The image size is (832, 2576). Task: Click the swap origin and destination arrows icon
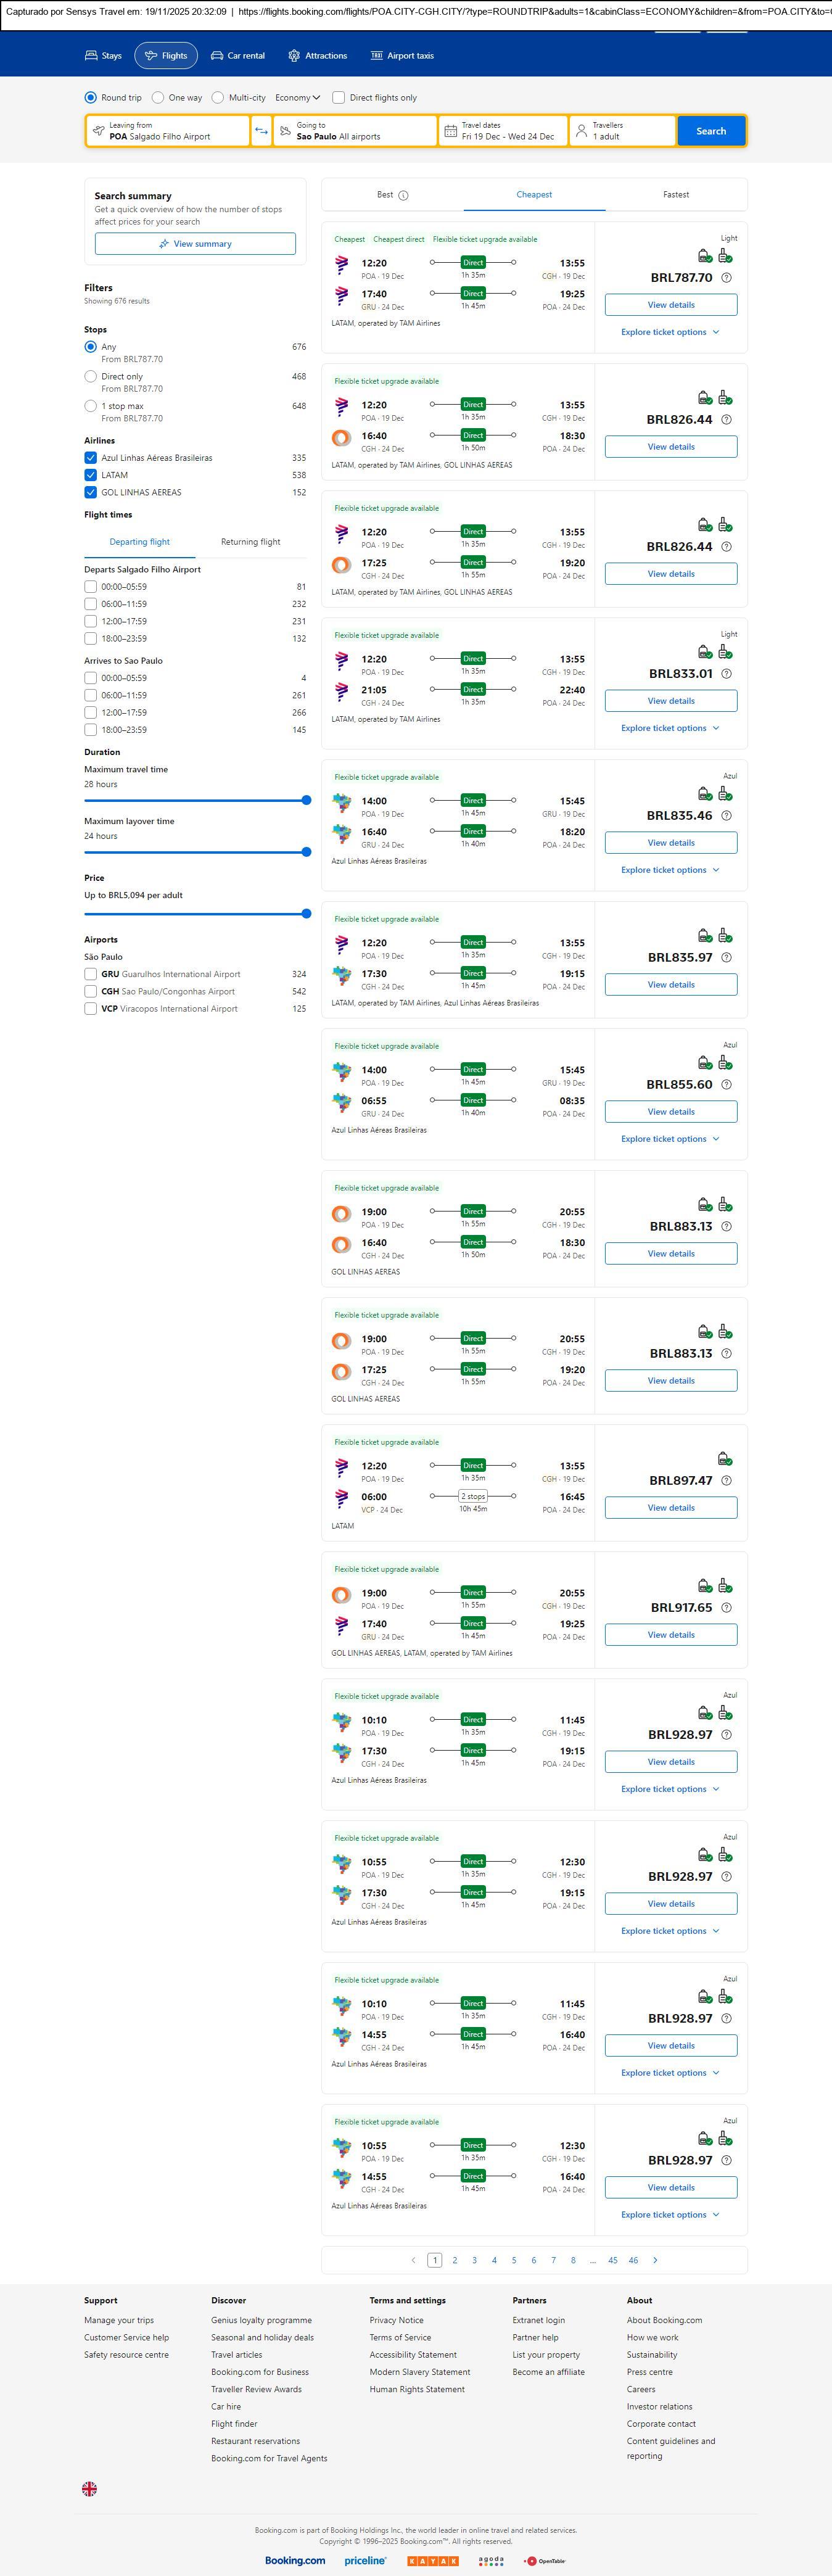(261, 131)
